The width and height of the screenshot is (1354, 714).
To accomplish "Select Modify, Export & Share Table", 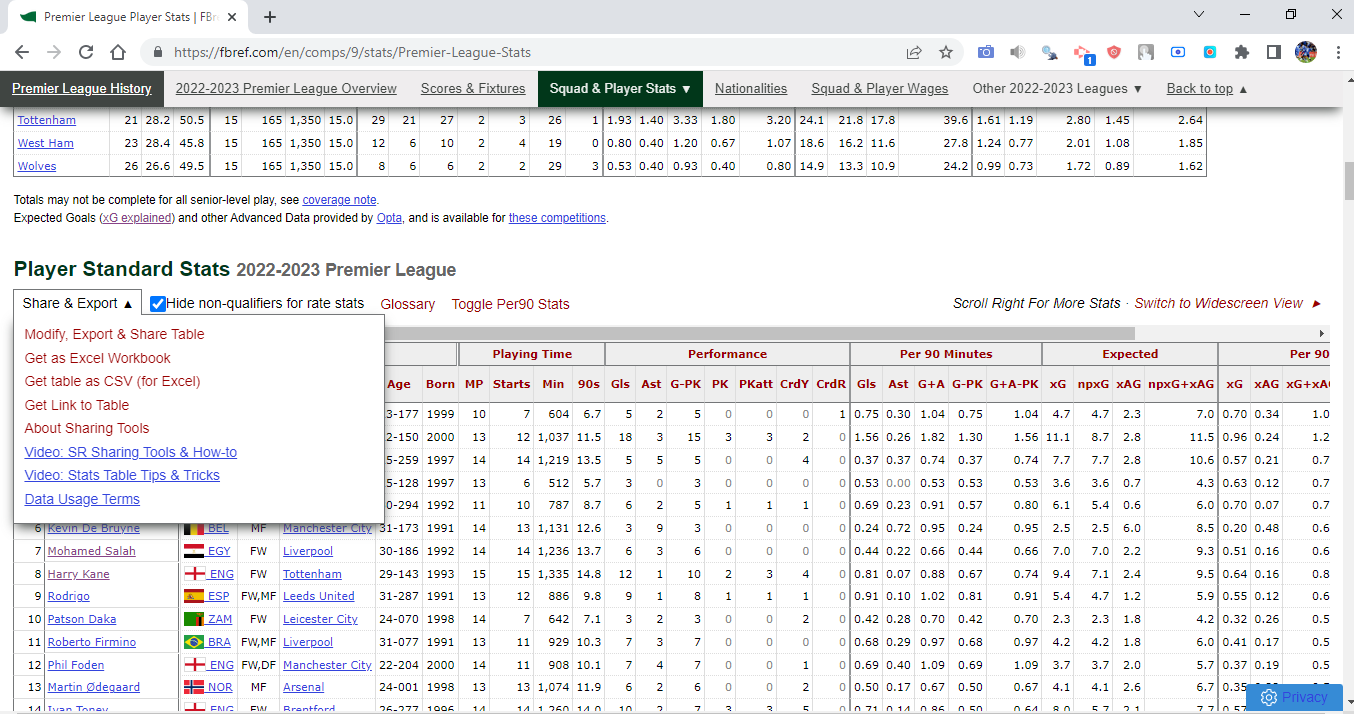I will (114, 334).
